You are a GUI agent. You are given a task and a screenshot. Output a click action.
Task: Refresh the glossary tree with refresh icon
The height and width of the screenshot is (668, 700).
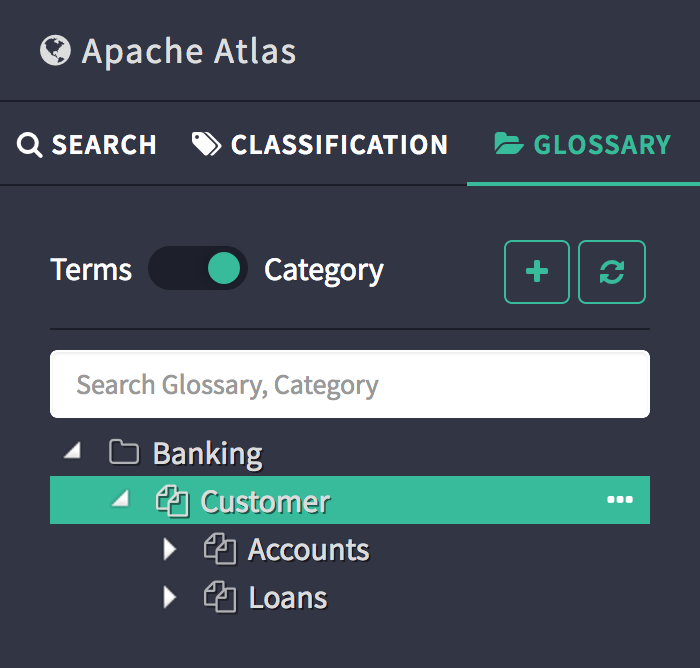(612, 271)
